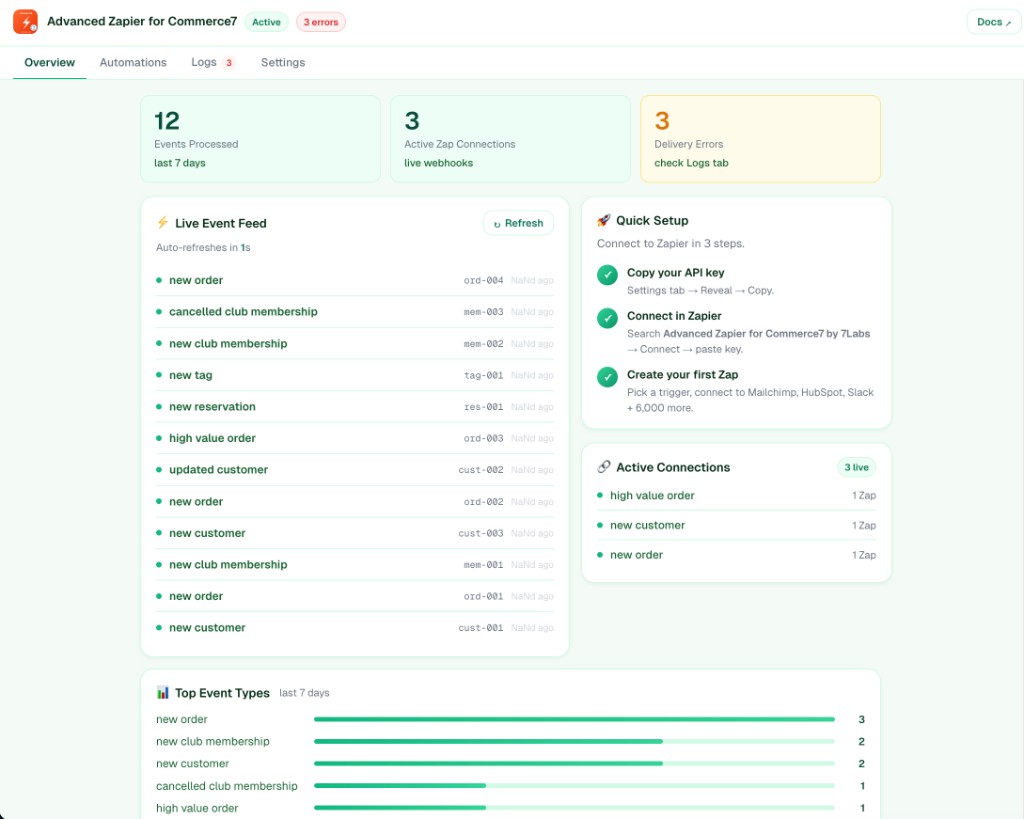Click the new club membership progress bar
This screenshot has height=819, width=1024.
(x=574, y=741)
